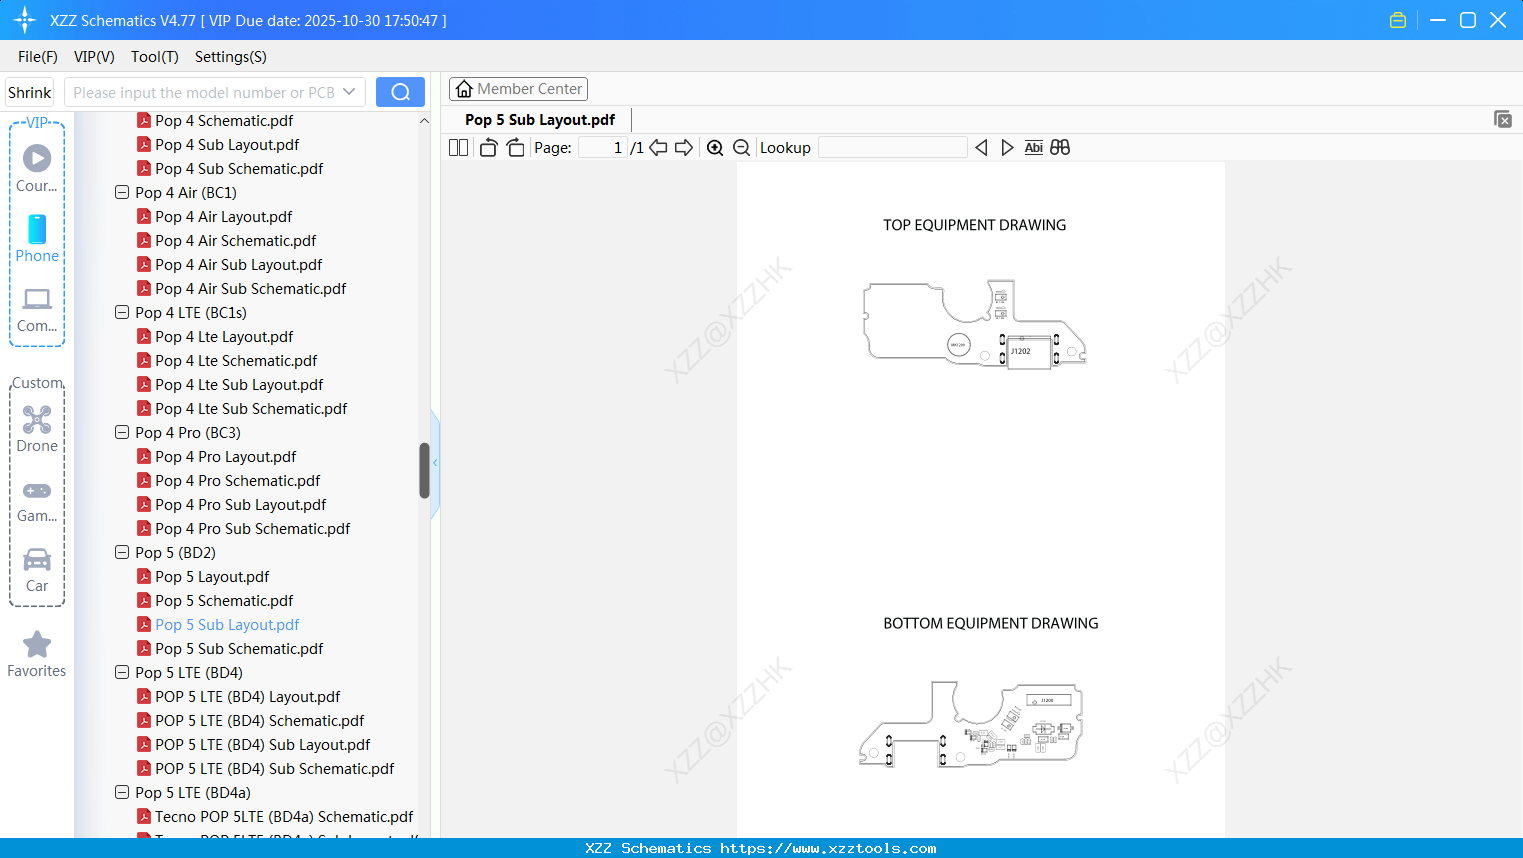Collapse the Pop 5 (BD2) tree branch
The image size is (1523, 858).
coord(121,552)
